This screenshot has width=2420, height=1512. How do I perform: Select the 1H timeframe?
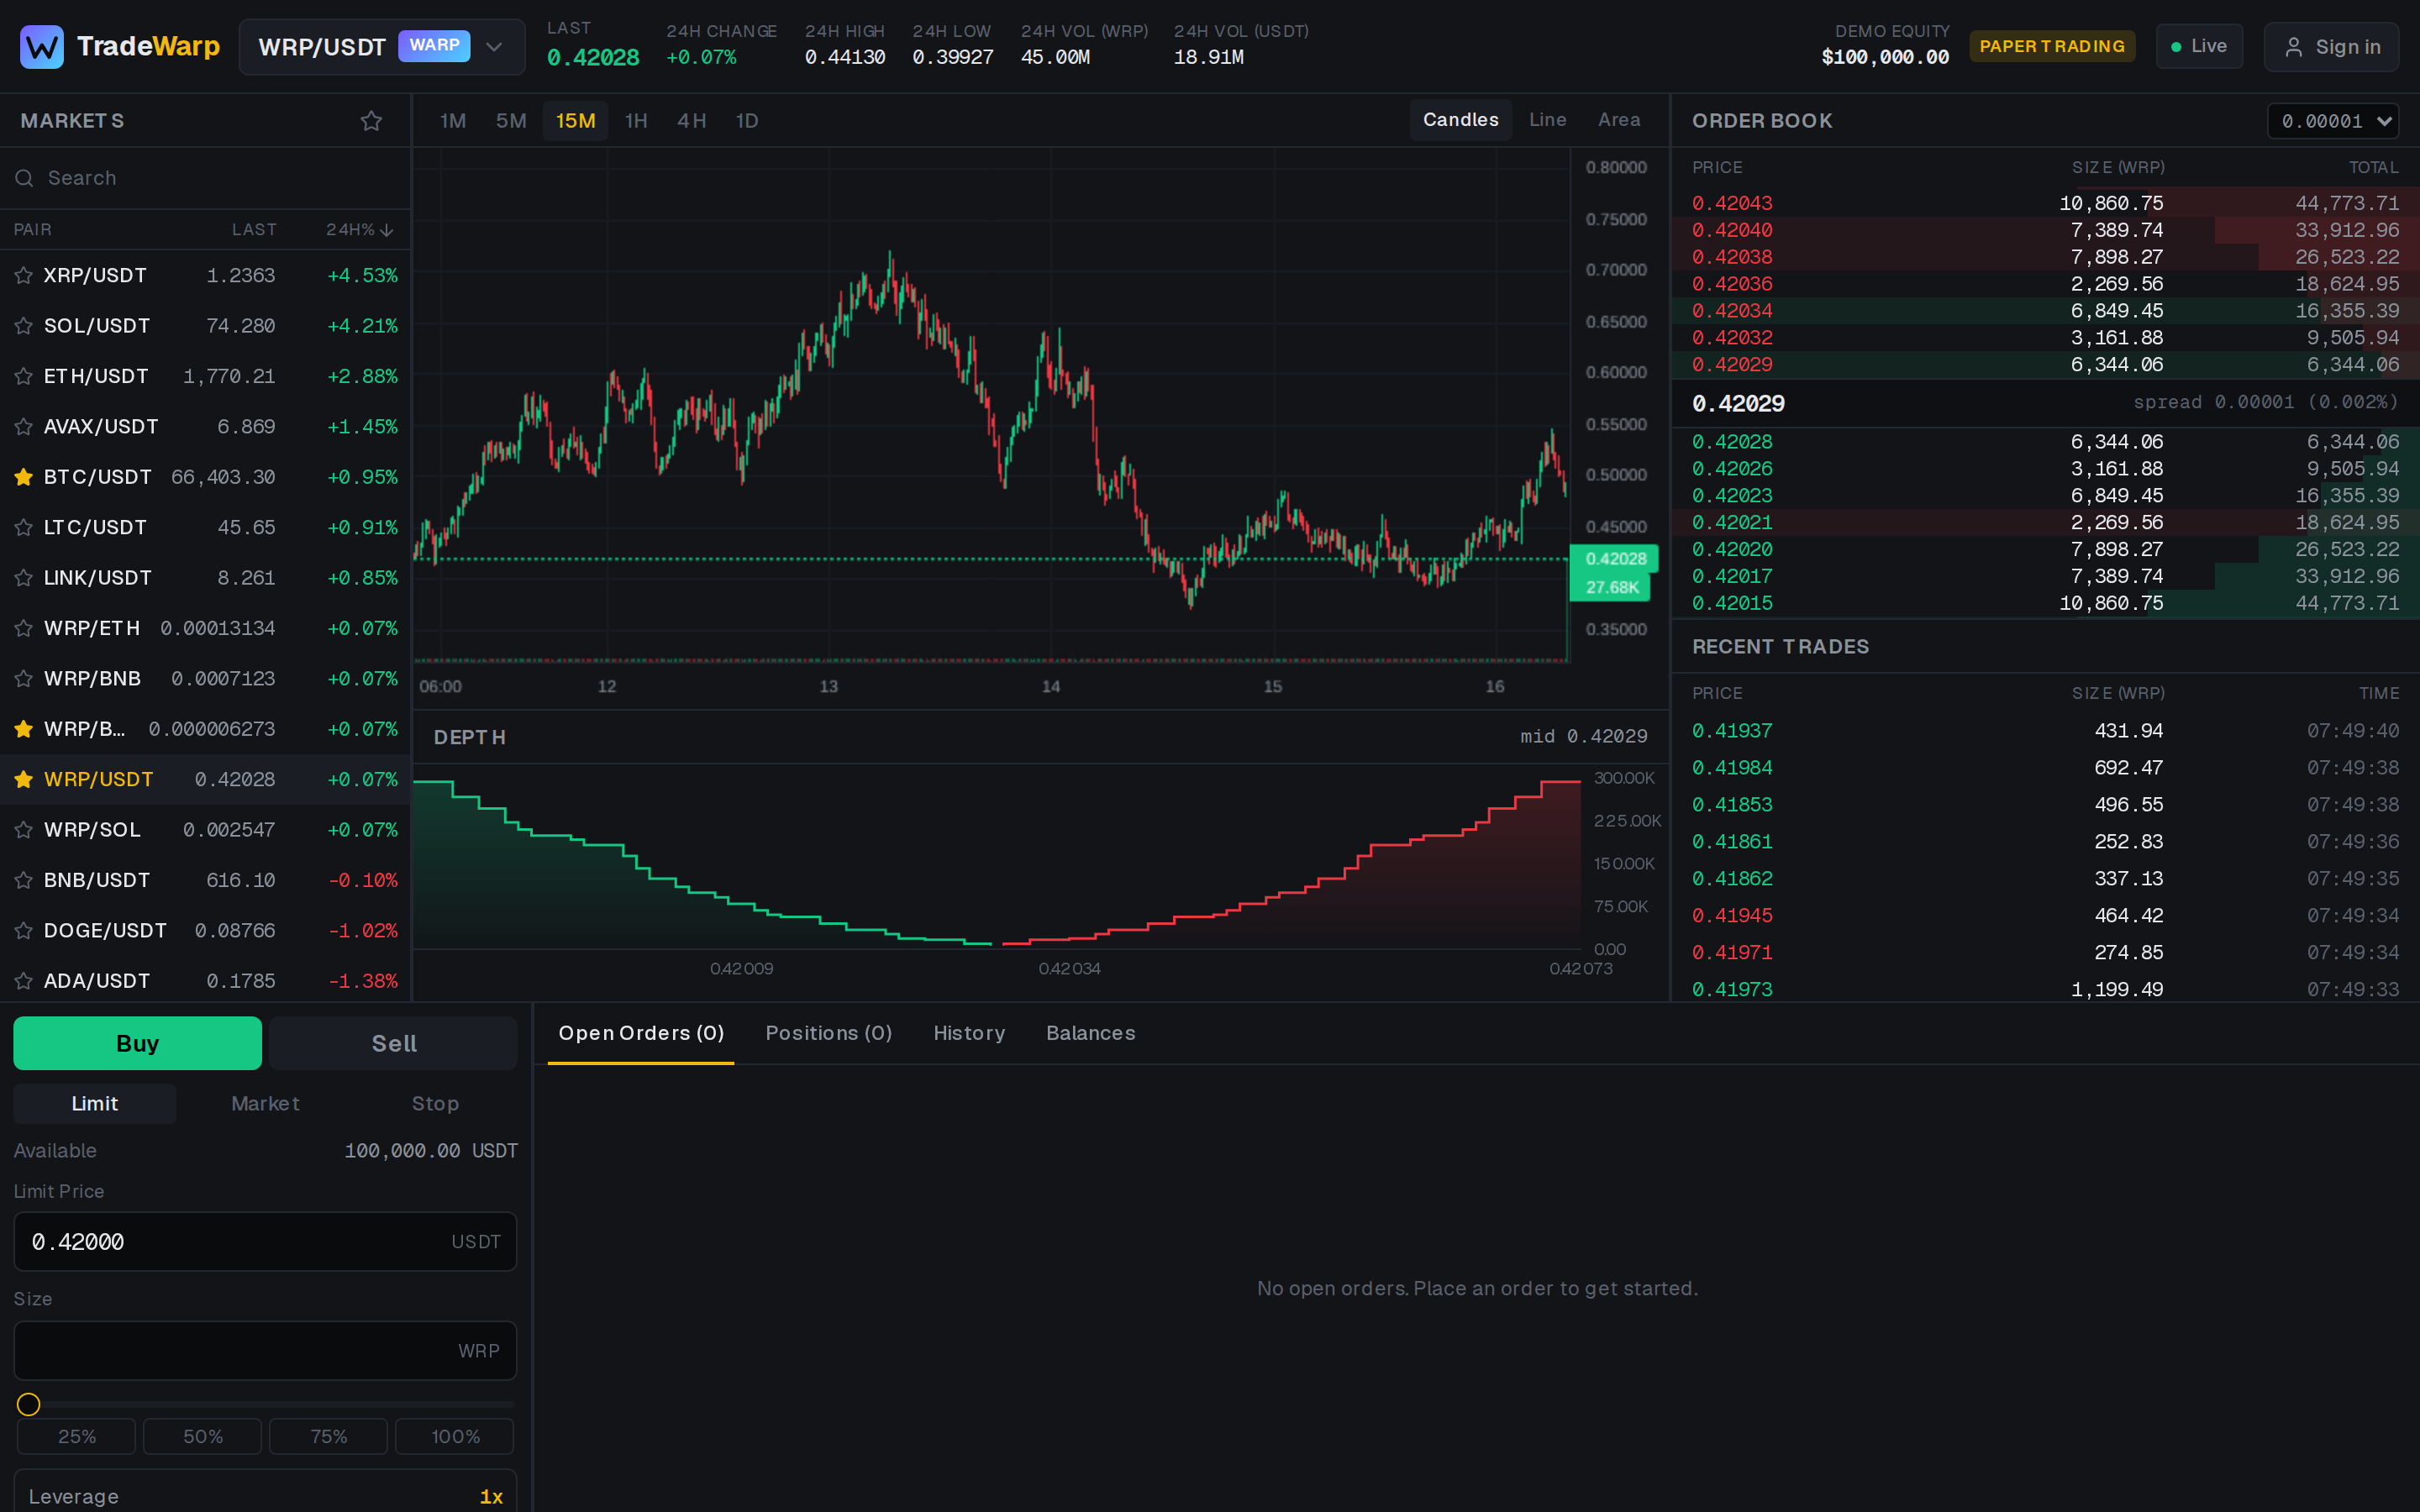coord(636,121)
